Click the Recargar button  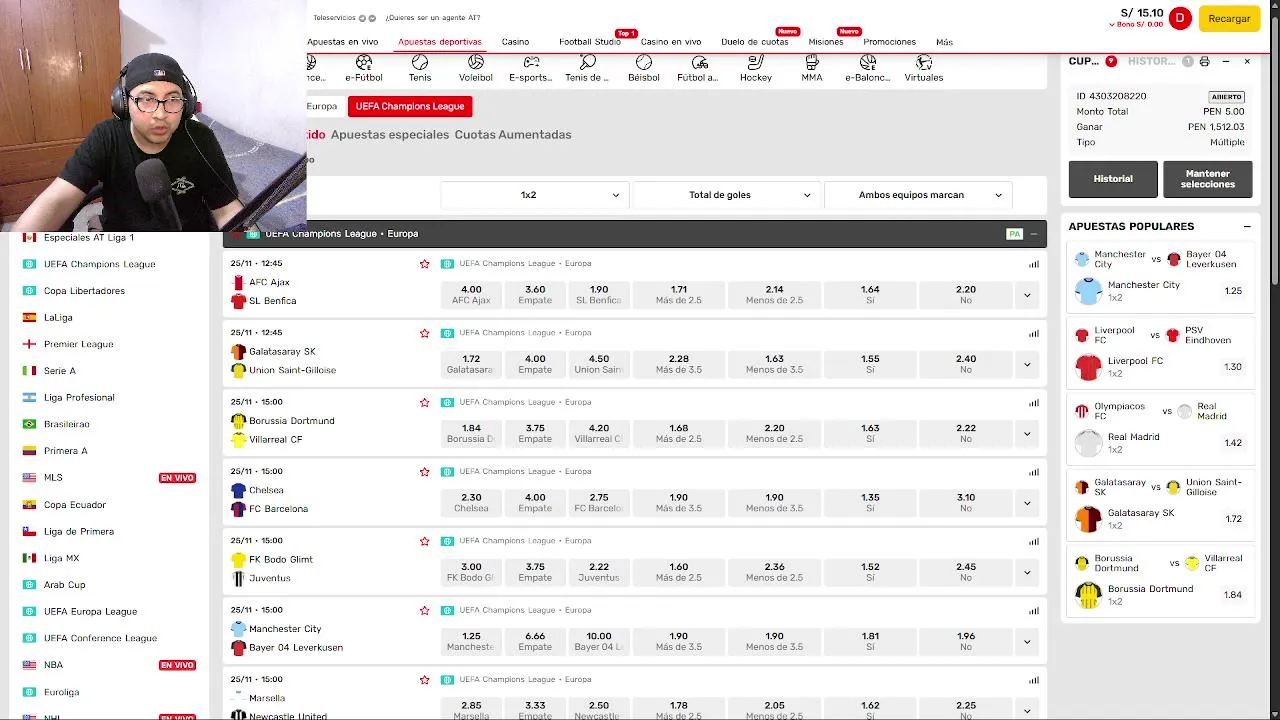[x=1229, y=18]
